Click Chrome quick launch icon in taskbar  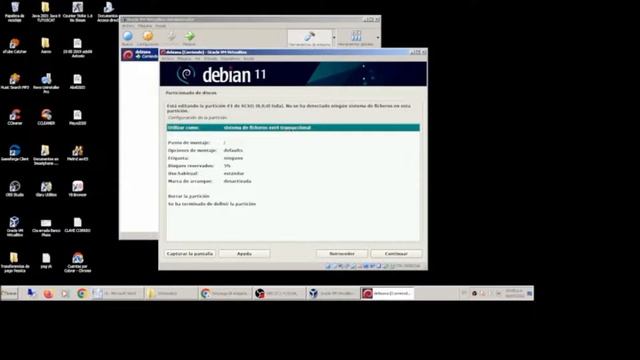pyautogui.click(x=82, y=293)
